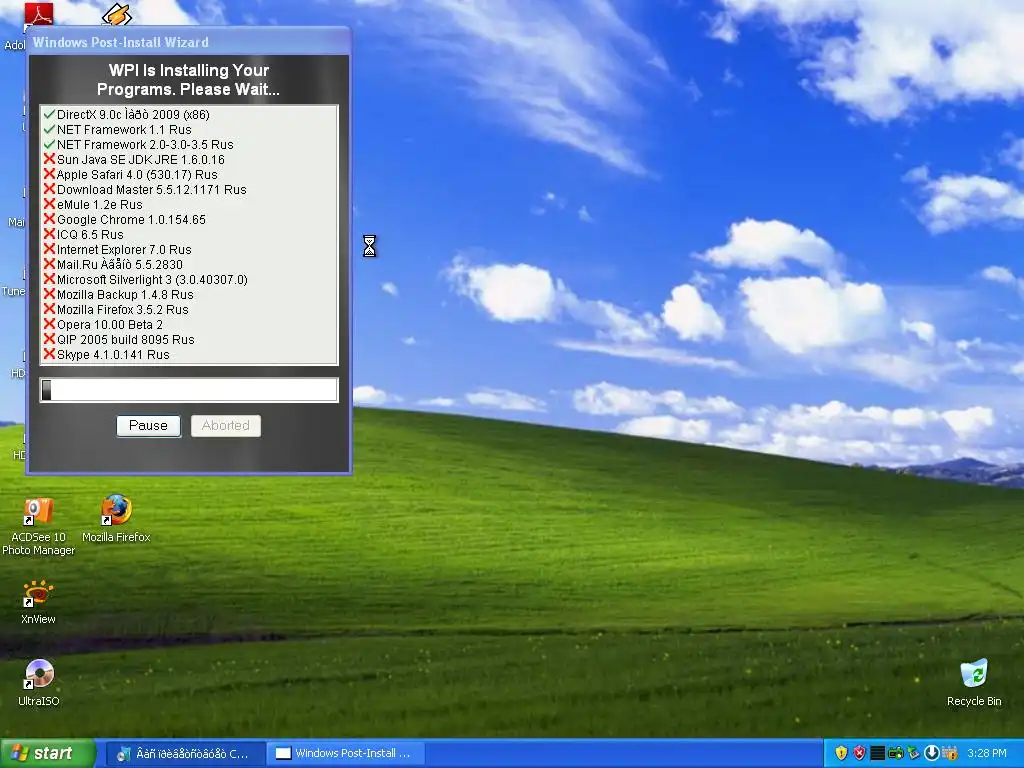Click the round download-arrow tray icon
The height and width of the screenshot is (768, 1024).
tap(931, 753)
